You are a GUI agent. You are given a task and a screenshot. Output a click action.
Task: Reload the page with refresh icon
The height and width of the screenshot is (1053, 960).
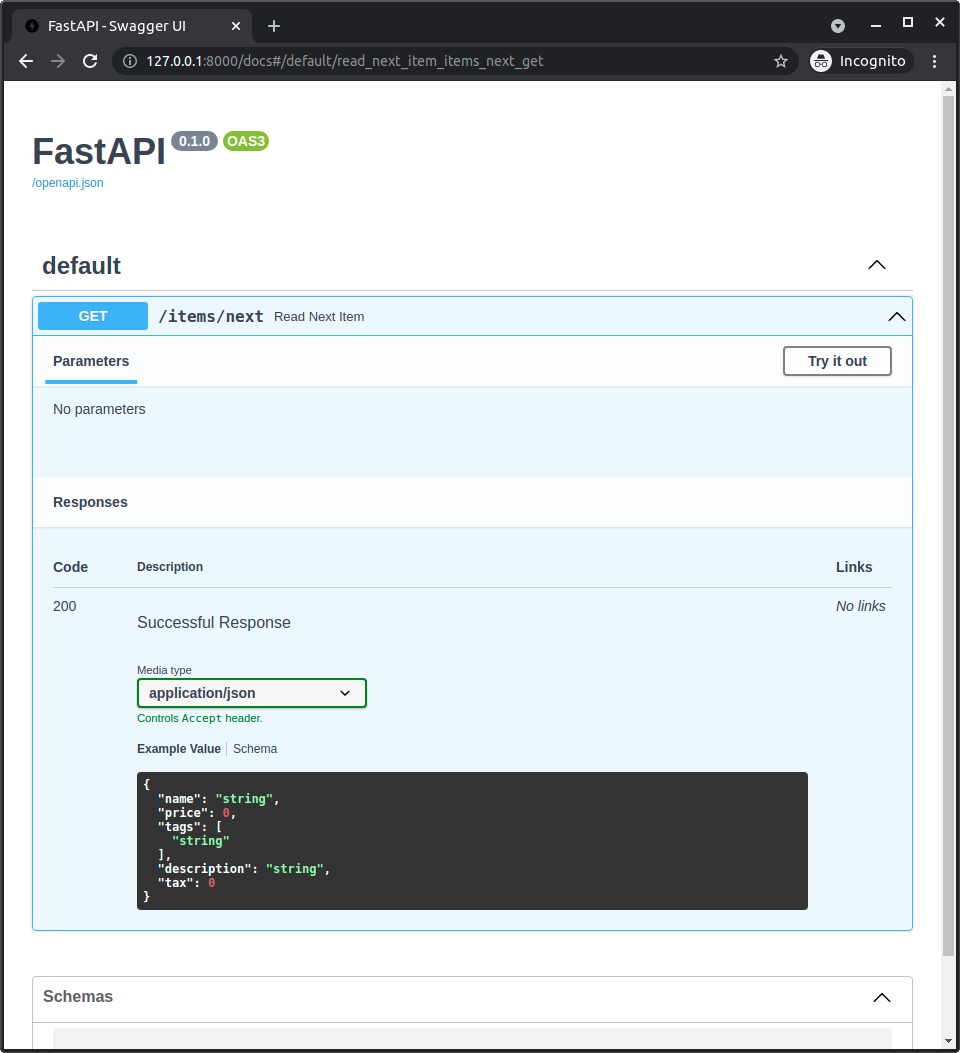pos(90,61)
